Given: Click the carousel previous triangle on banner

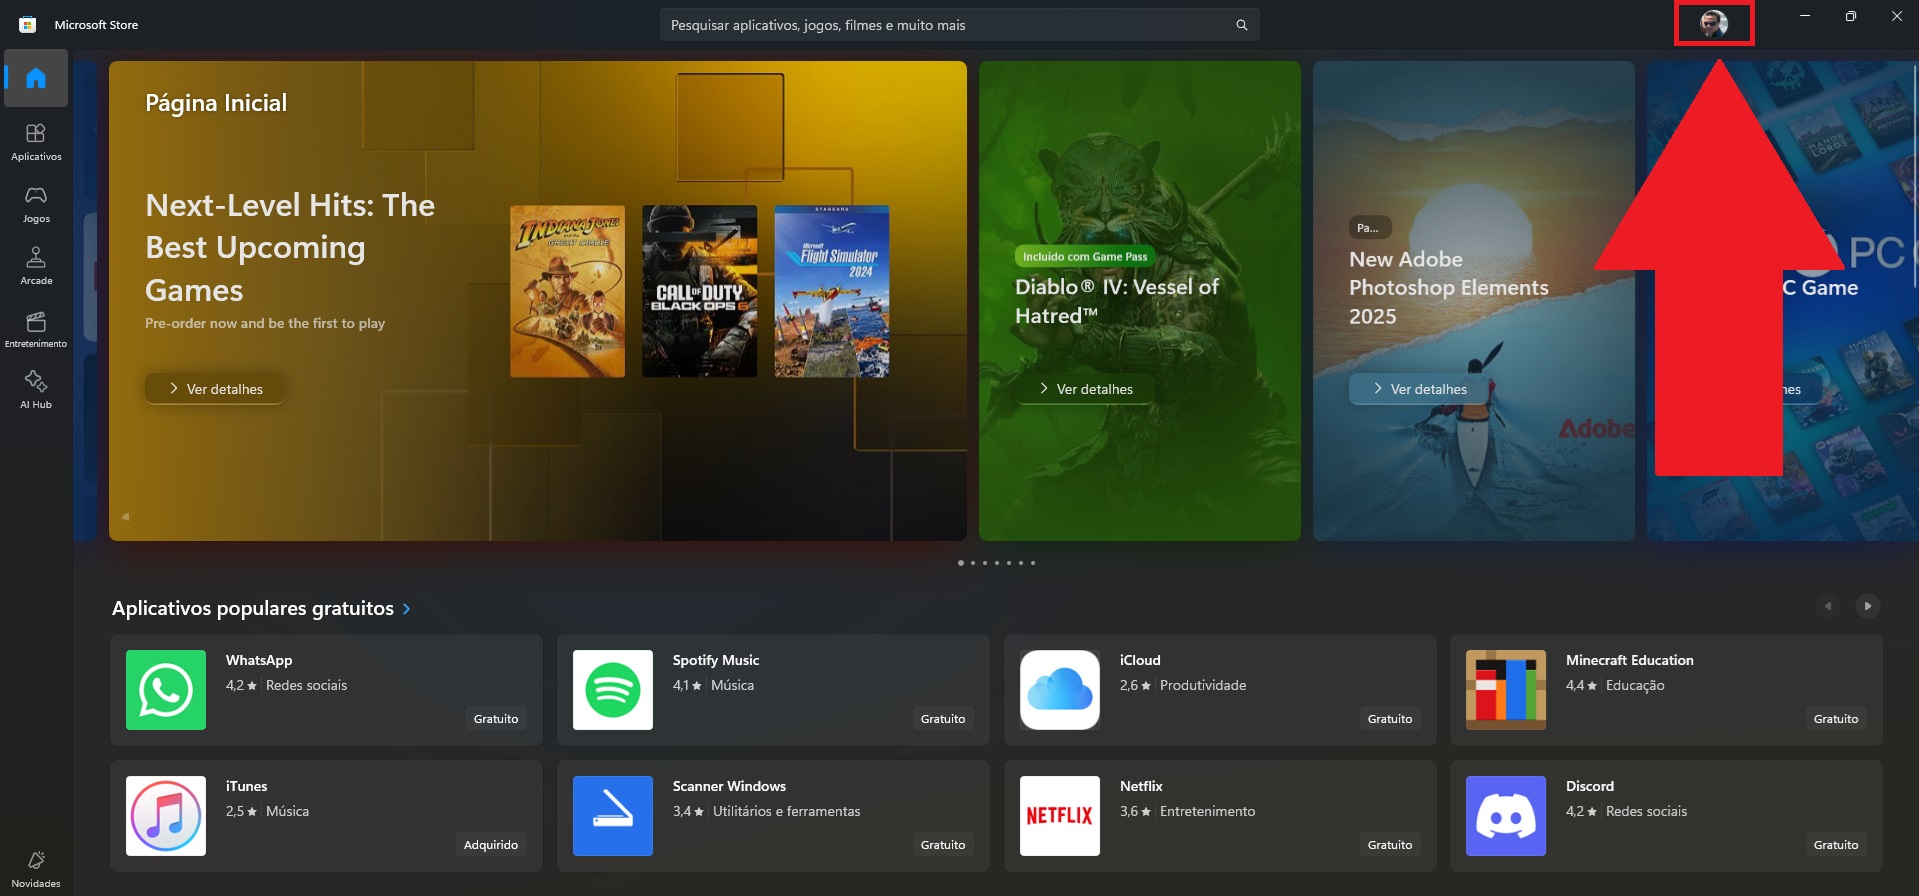Looking at the screenshot, I should click(x=125, y=517).
